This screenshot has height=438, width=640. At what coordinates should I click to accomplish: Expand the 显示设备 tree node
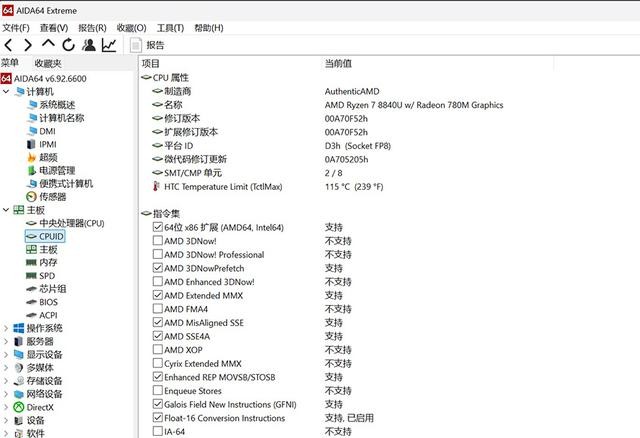[x=6, y=354]
